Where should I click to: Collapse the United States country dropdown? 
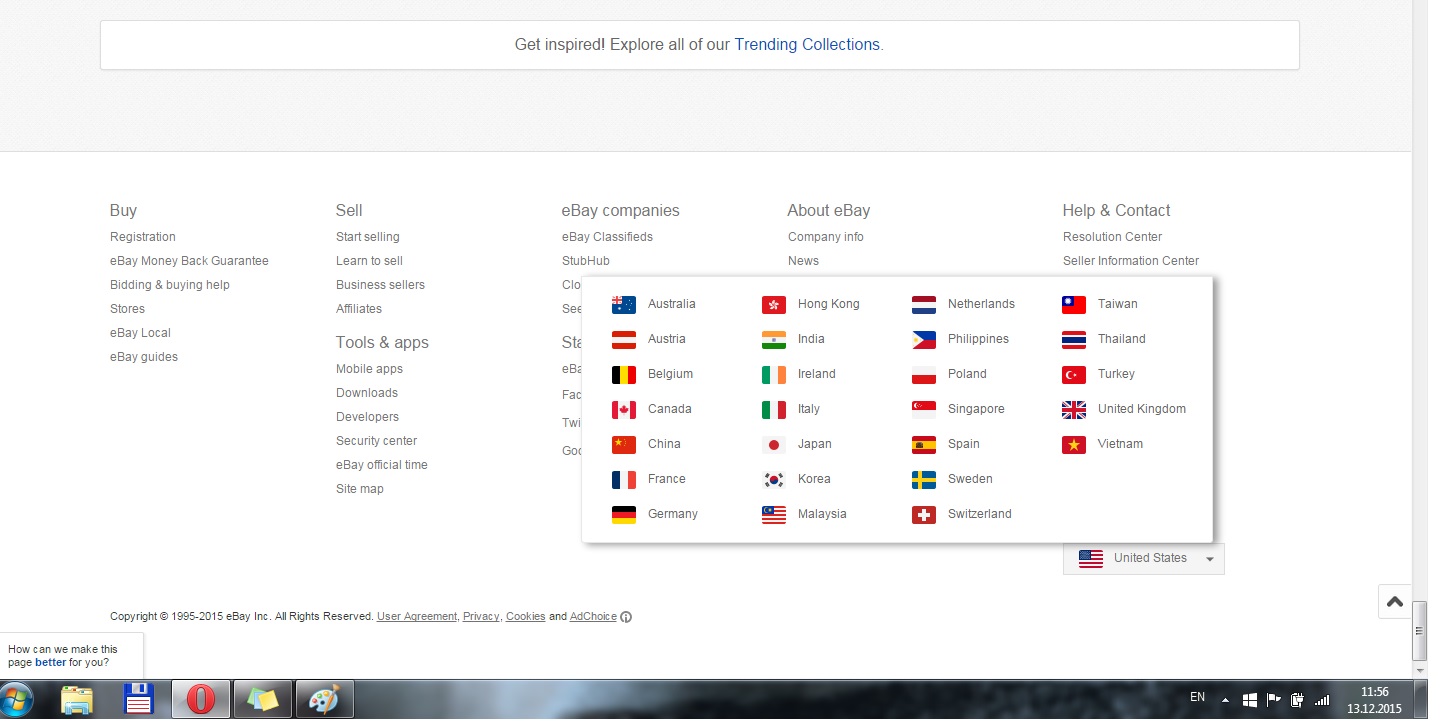click(x=1143, y=558)
